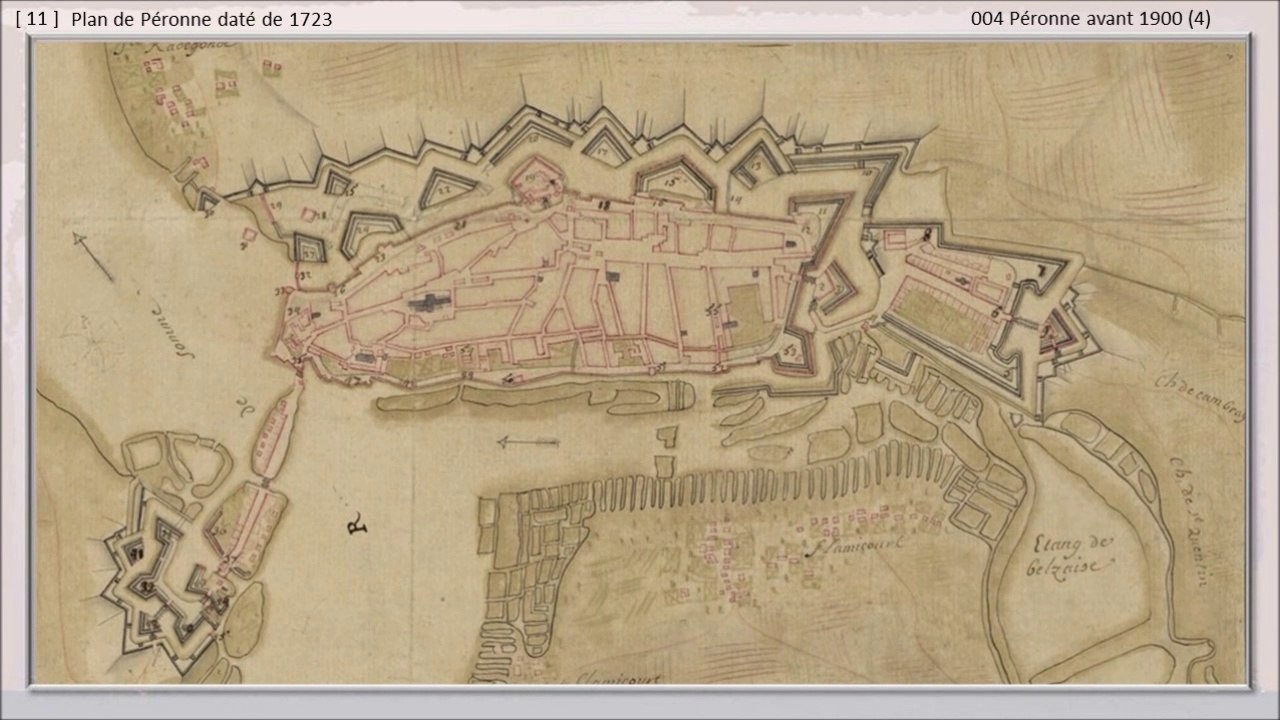This screenshot has width=1280, height=720.
Task: Click the caption "Plan de Péronne daté de 1723"
Action: pyautogui.click(x=202, y=19)
